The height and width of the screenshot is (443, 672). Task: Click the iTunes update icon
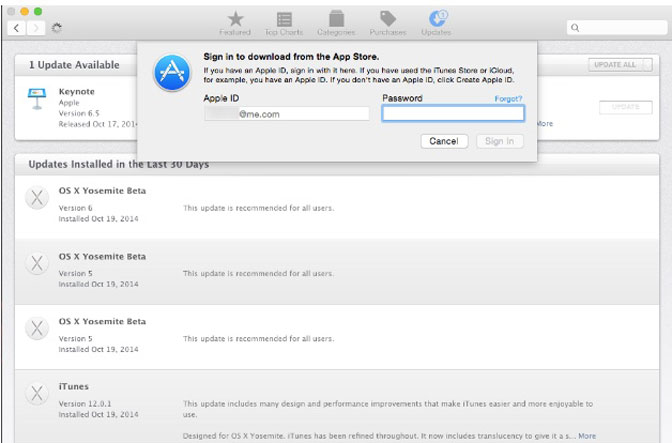pyautogui.click(x=37, y=394)
